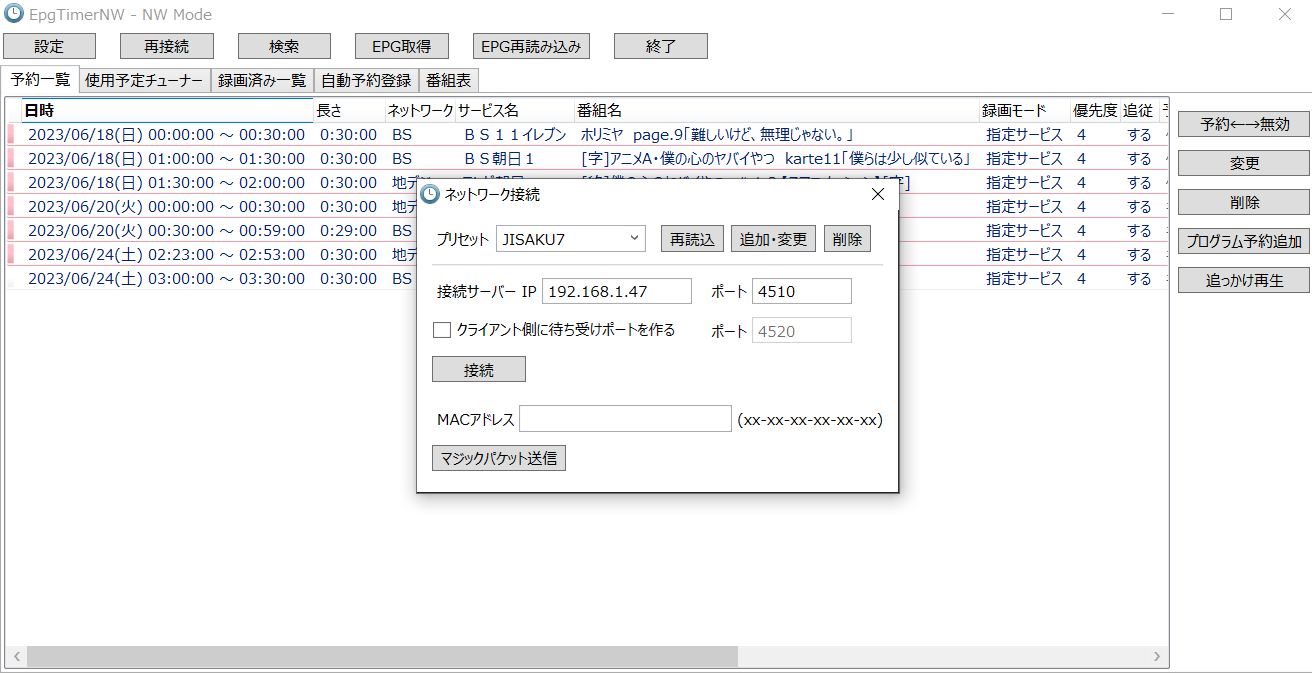This screenshot has height=673, width=1312.
Task: Click 再接続 to reconnect to server
Action: click(166, 45)
